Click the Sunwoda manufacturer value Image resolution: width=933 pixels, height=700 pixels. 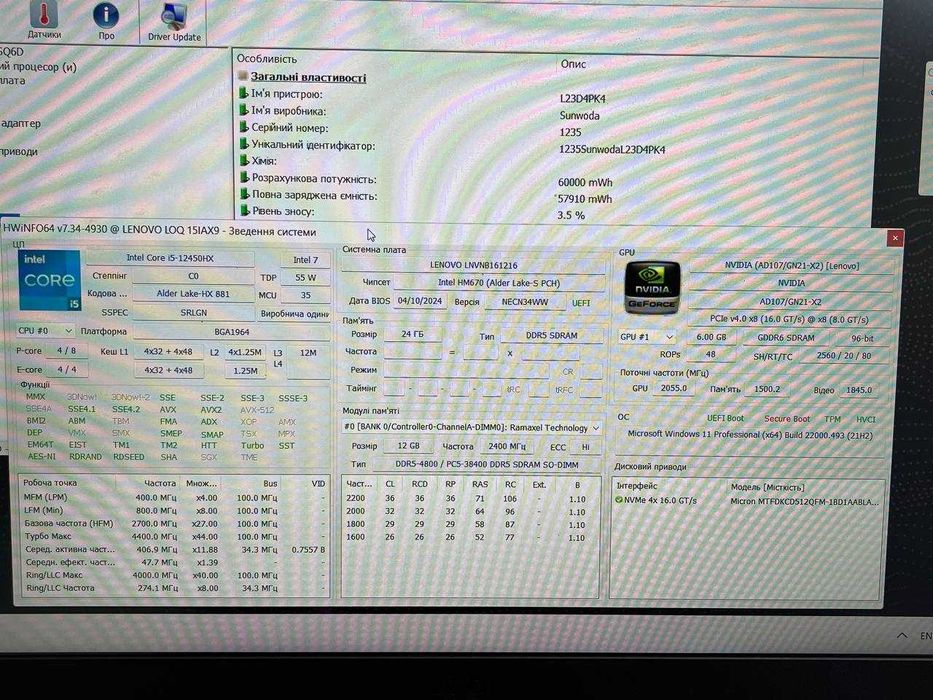click(580, 115)
